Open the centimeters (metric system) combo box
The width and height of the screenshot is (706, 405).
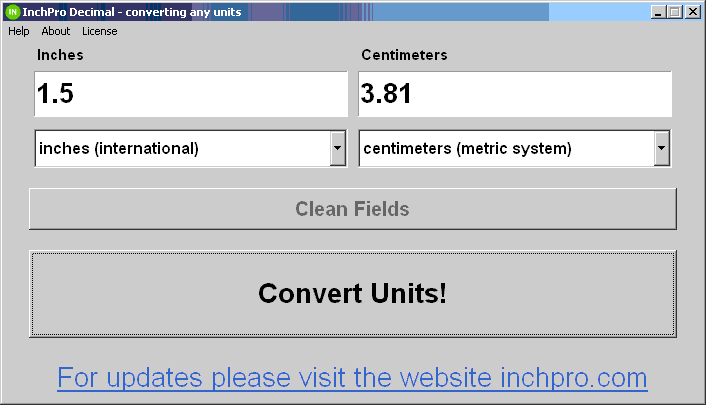[x=515, y=148]
